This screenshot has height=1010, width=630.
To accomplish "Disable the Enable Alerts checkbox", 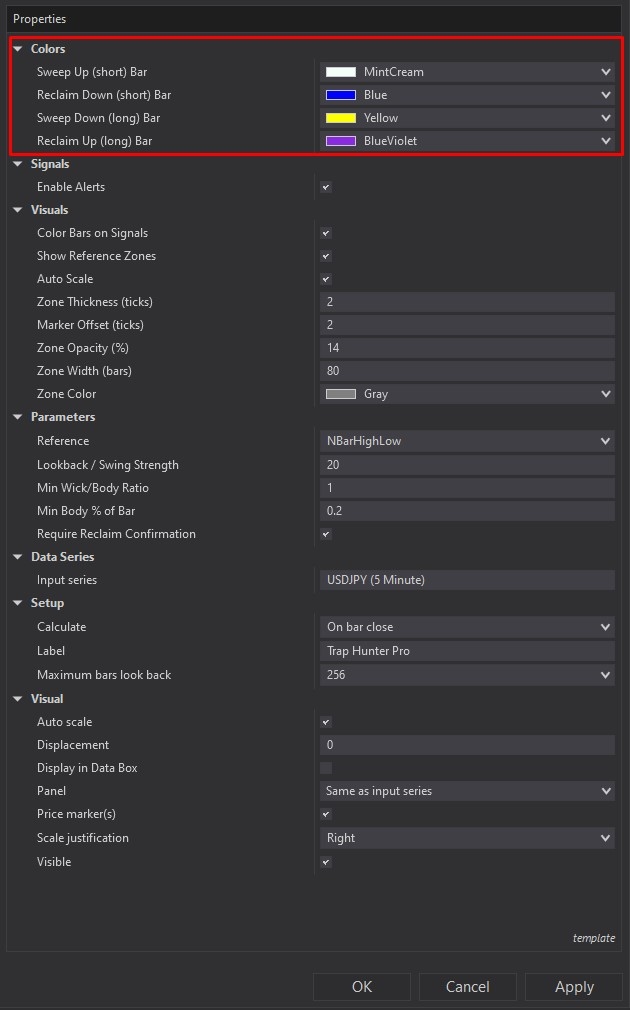I will pyautogui.click(x=325, y=186).
